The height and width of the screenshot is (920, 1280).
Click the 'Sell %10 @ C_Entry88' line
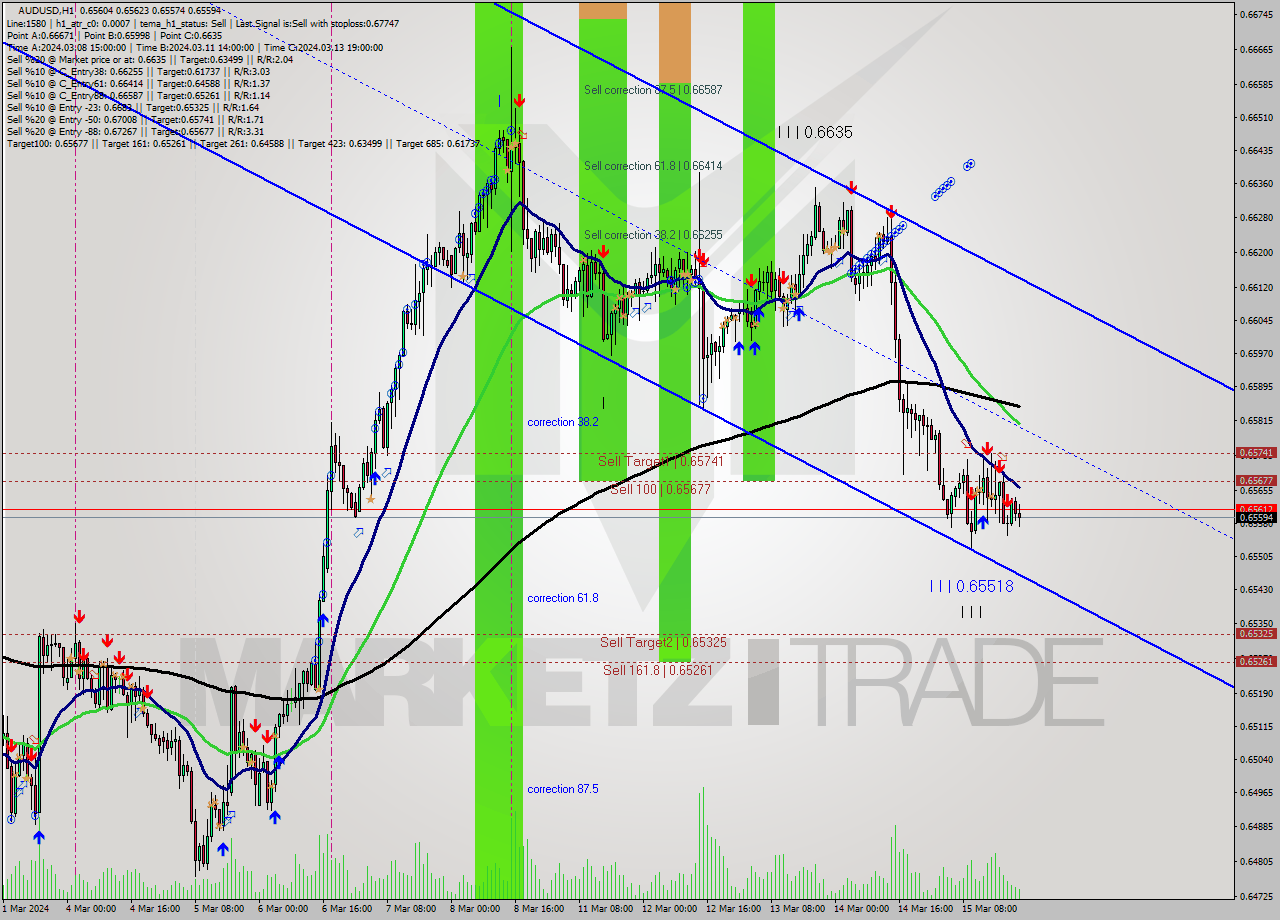(x=138, y=95)
